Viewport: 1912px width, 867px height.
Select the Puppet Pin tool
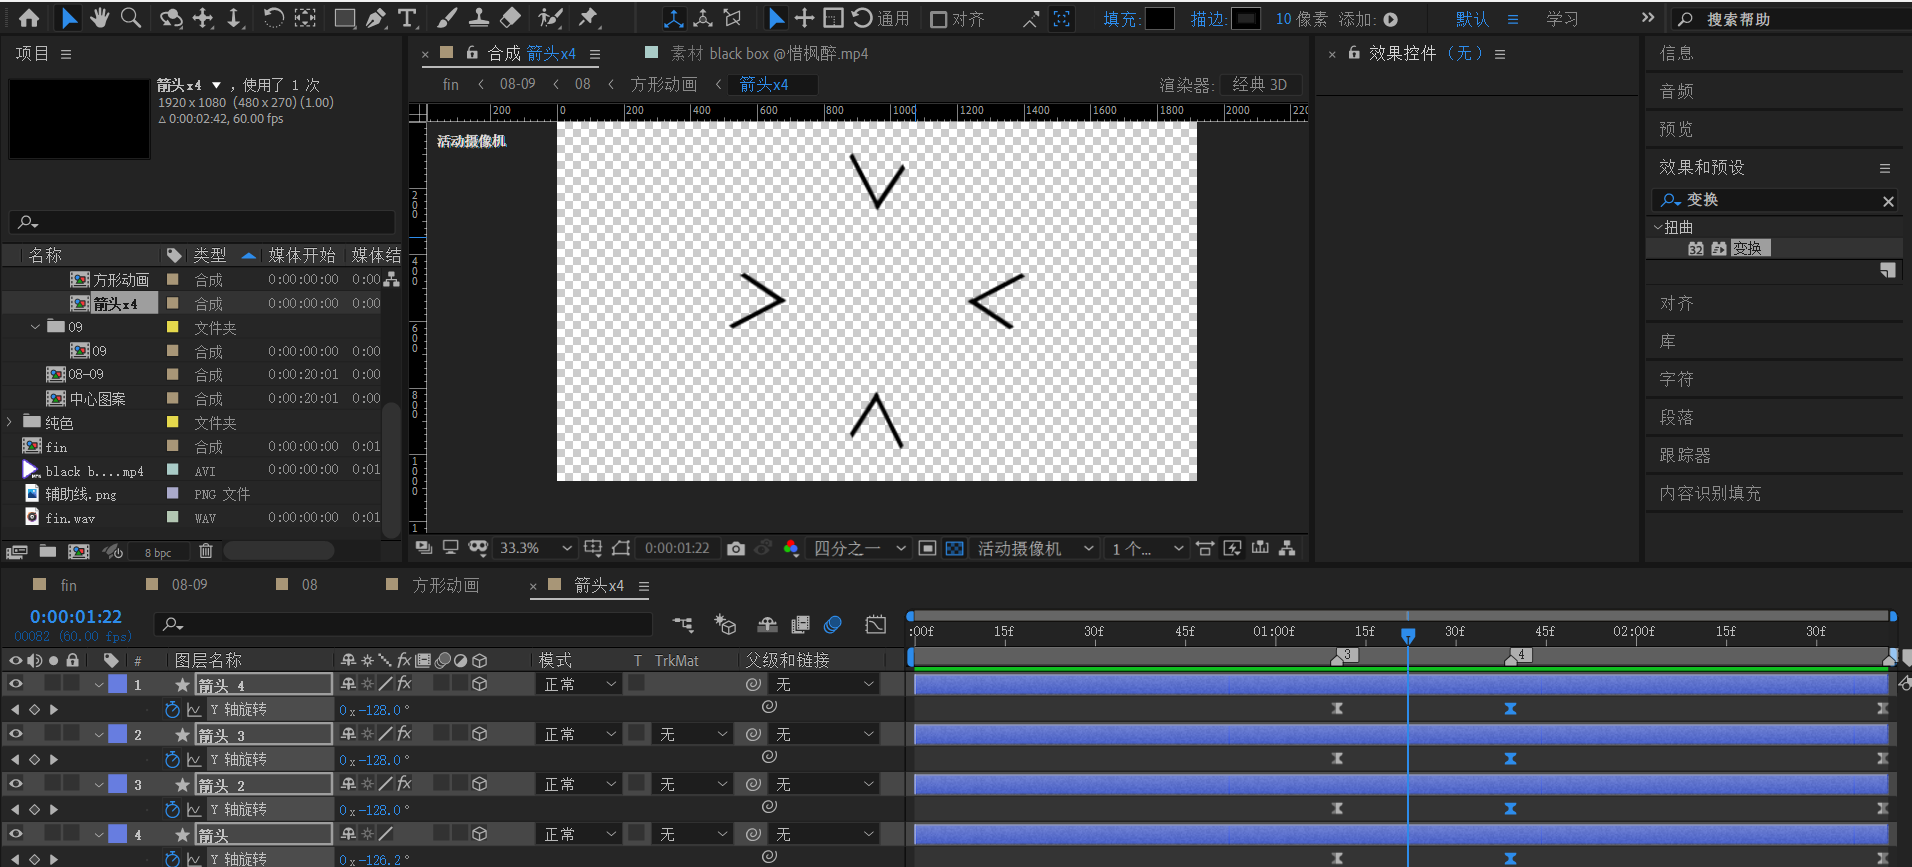coord(589,18)
